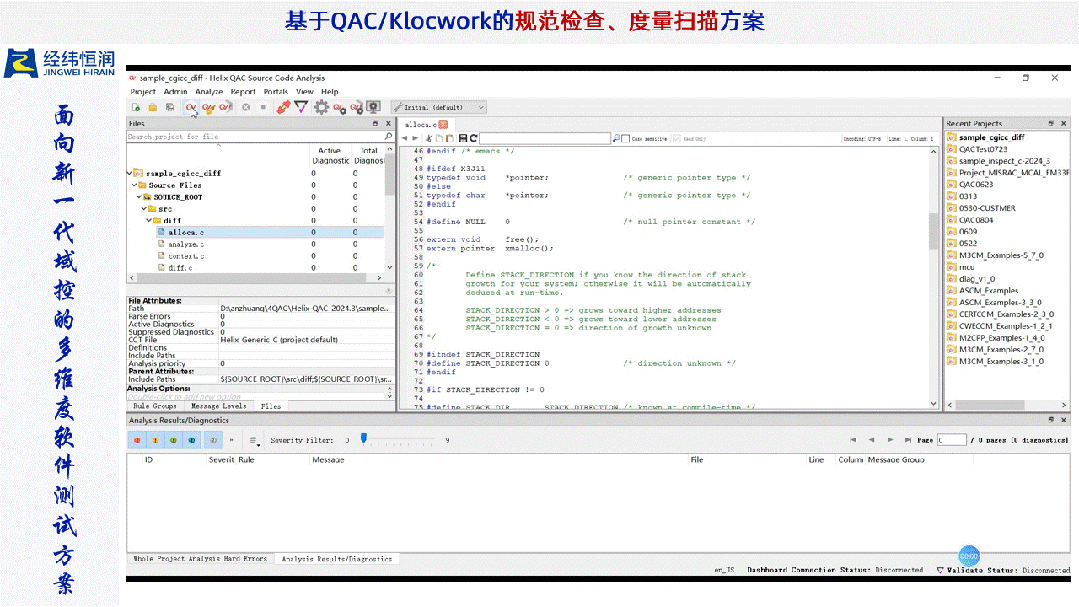Click the editor find text field
This screenshot has width=1079, height=607.
click(x=545, y=138)
